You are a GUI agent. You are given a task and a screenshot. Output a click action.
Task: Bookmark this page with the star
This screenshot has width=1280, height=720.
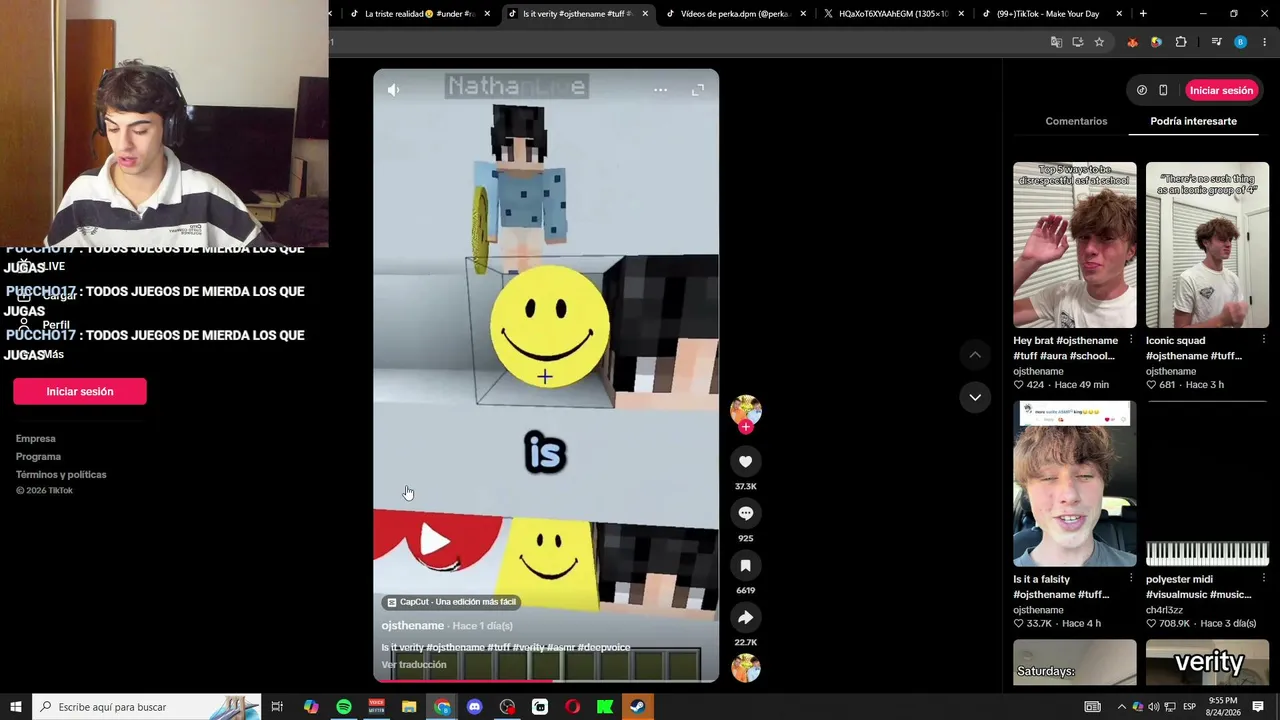point(1099,42)
